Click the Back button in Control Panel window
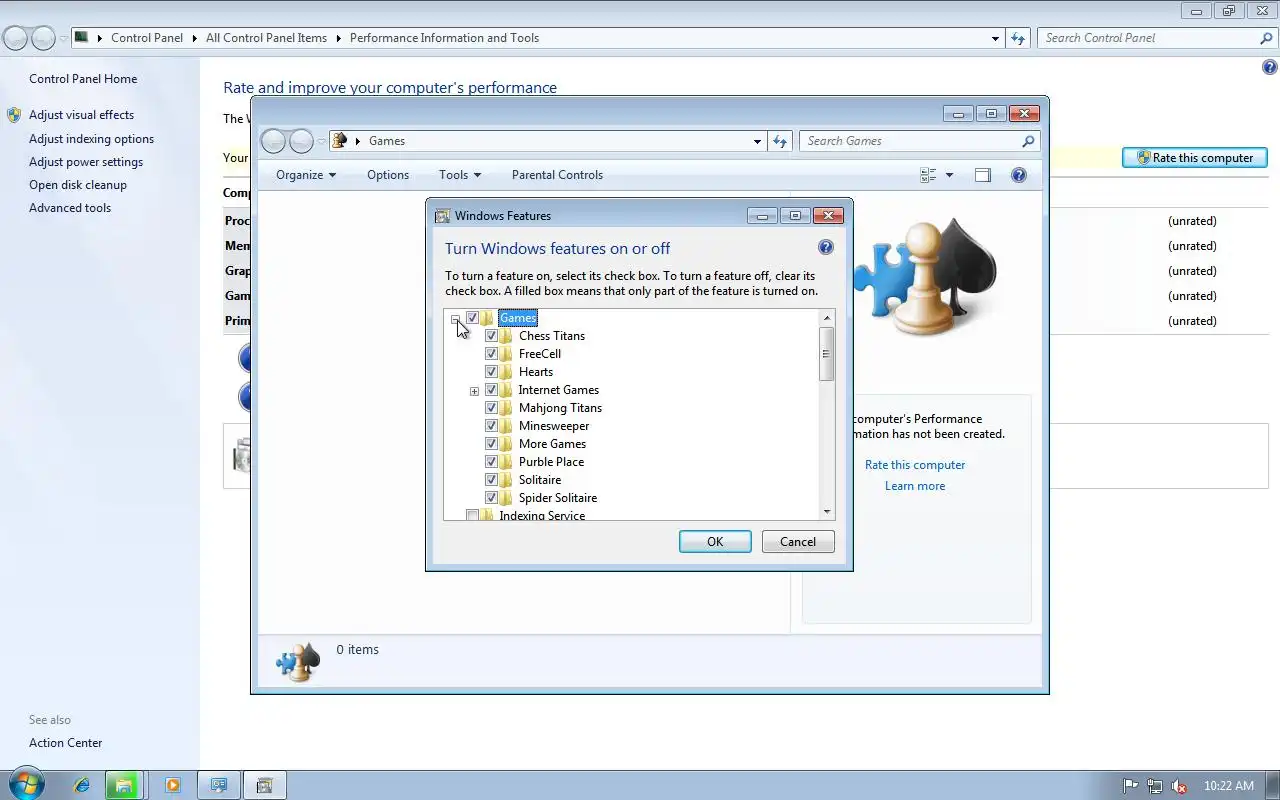This screenshot has height=800, width=1280. click(15, 39)
